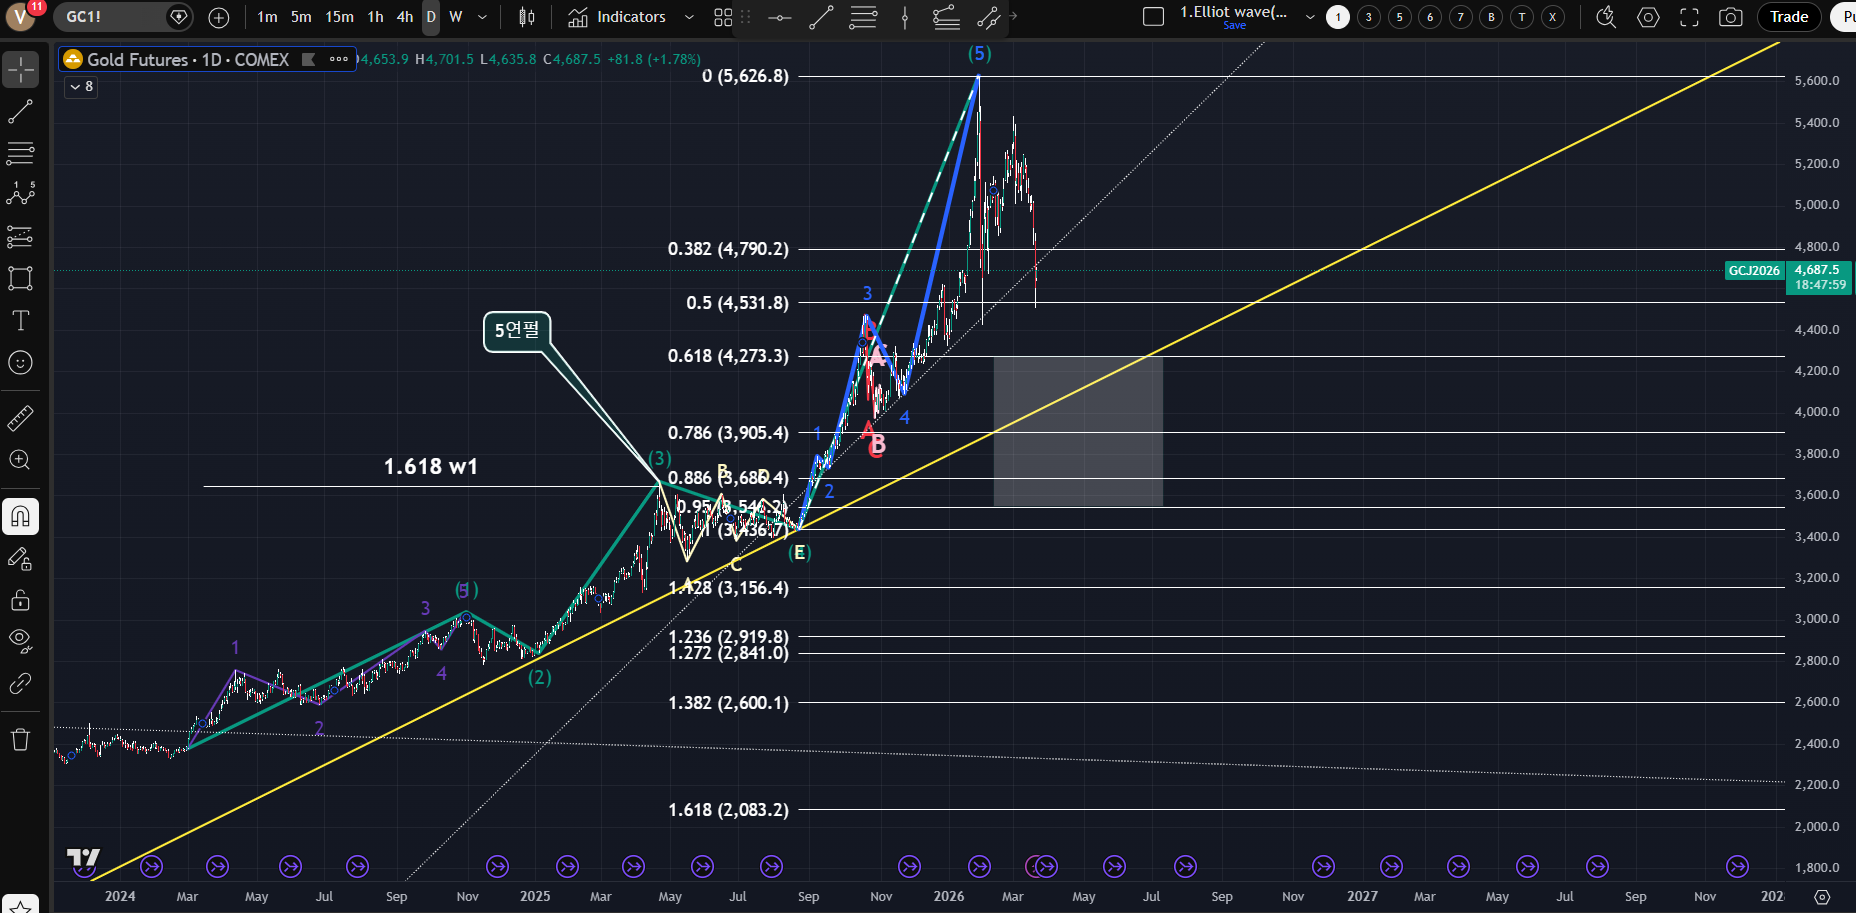Expand the timeframe interval dropdown

point(483,17)
